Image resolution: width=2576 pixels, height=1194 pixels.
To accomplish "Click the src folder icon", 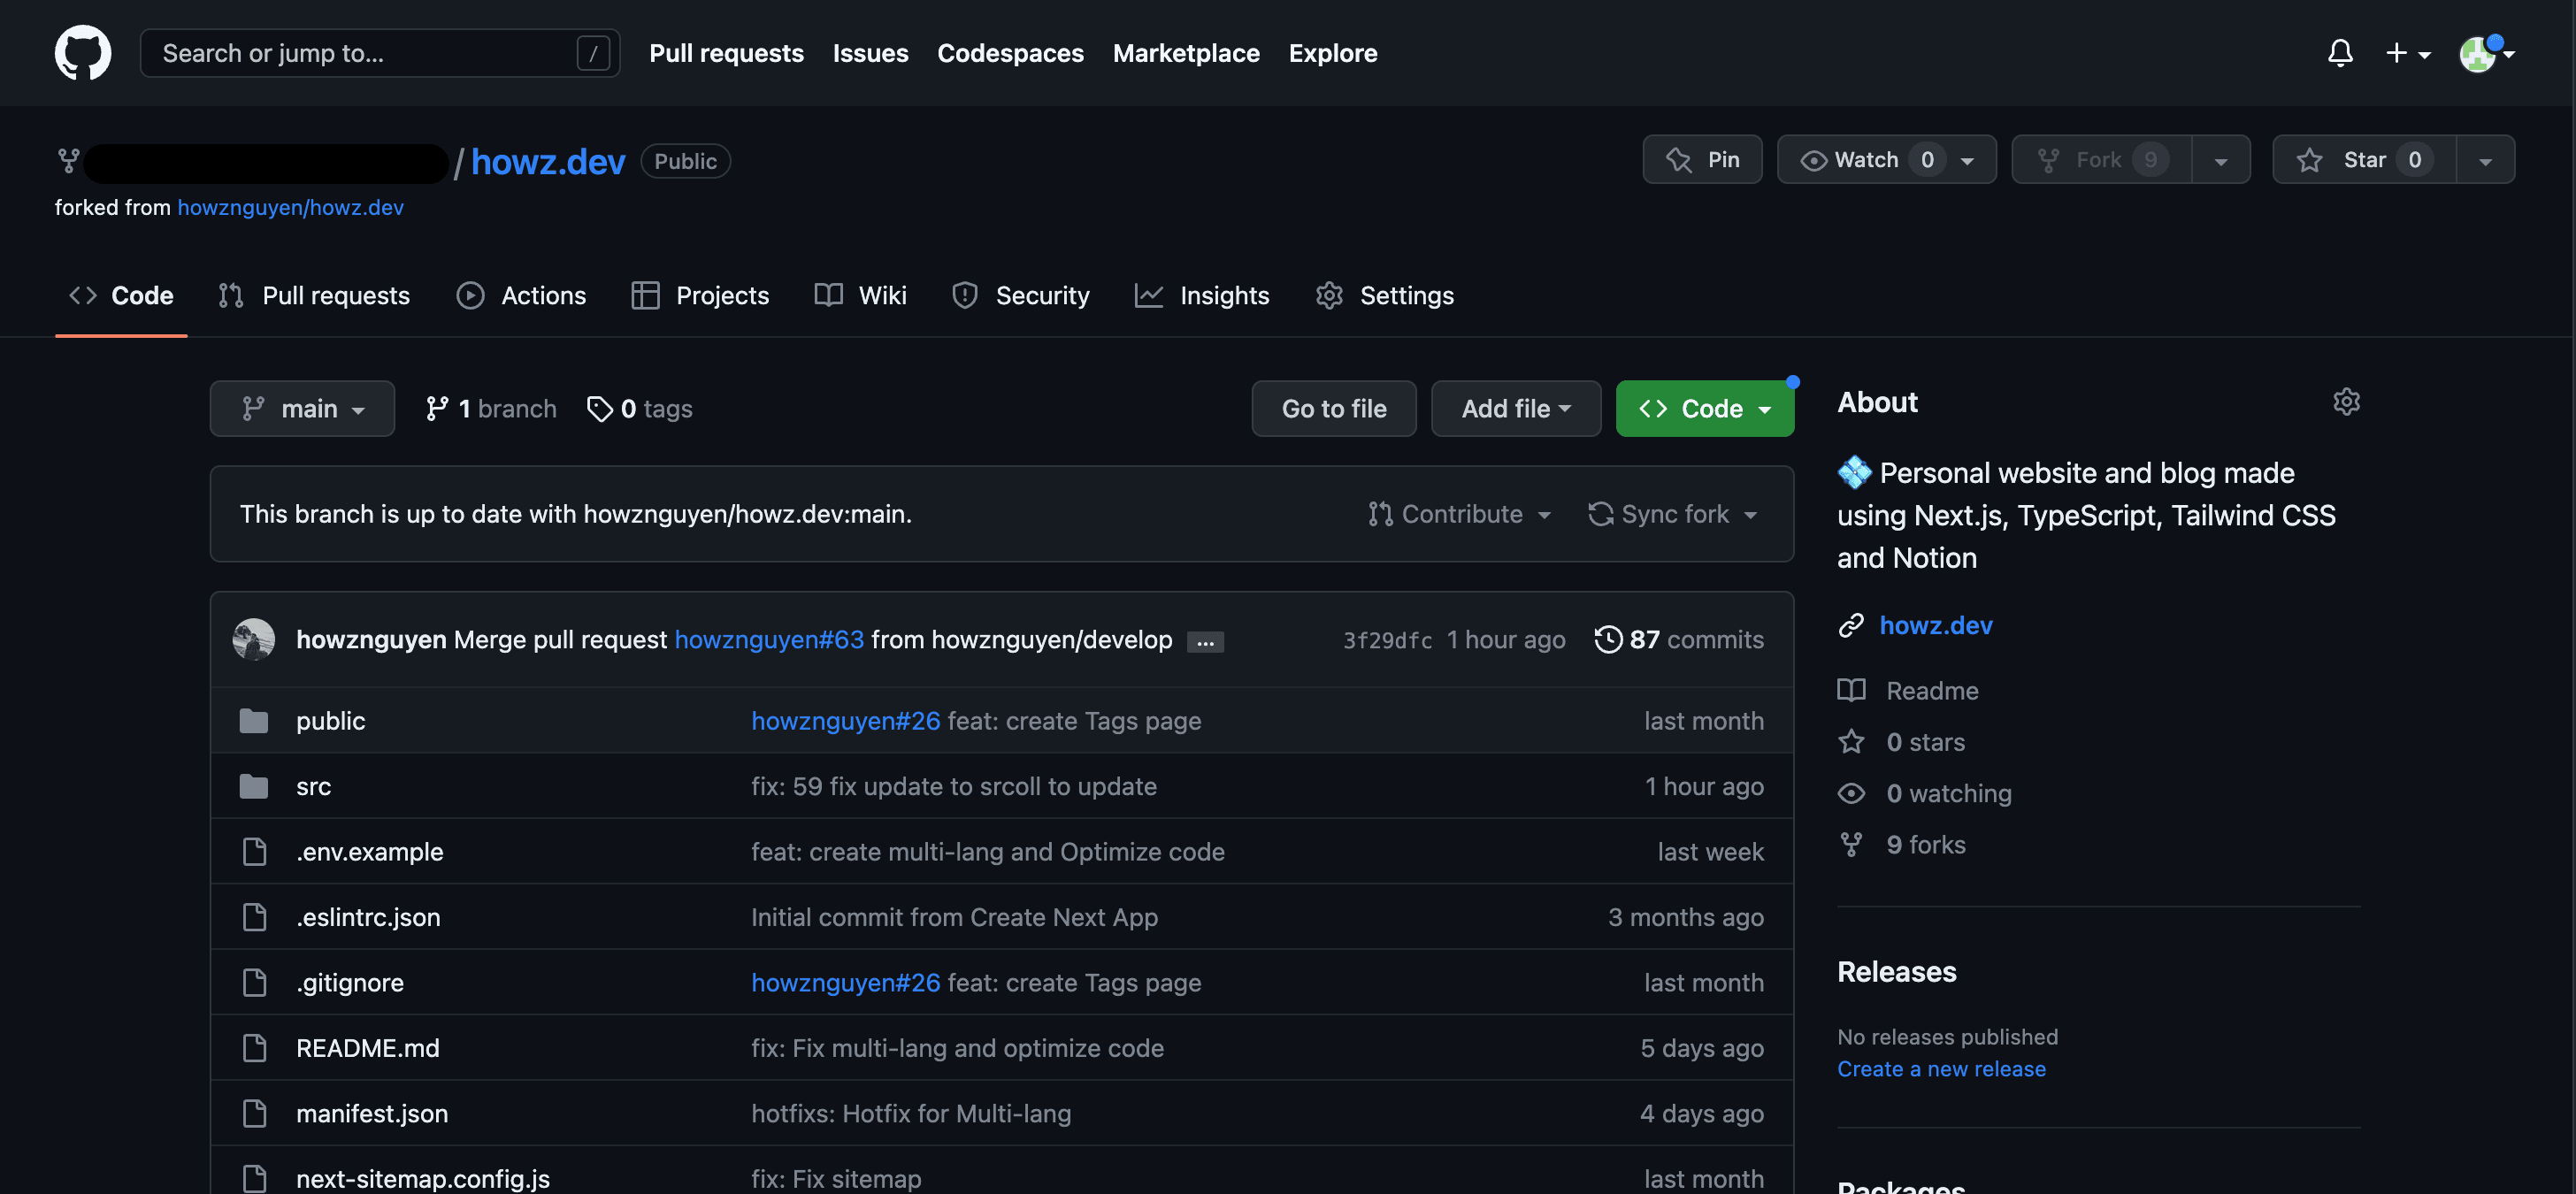I will click(254, 786).
